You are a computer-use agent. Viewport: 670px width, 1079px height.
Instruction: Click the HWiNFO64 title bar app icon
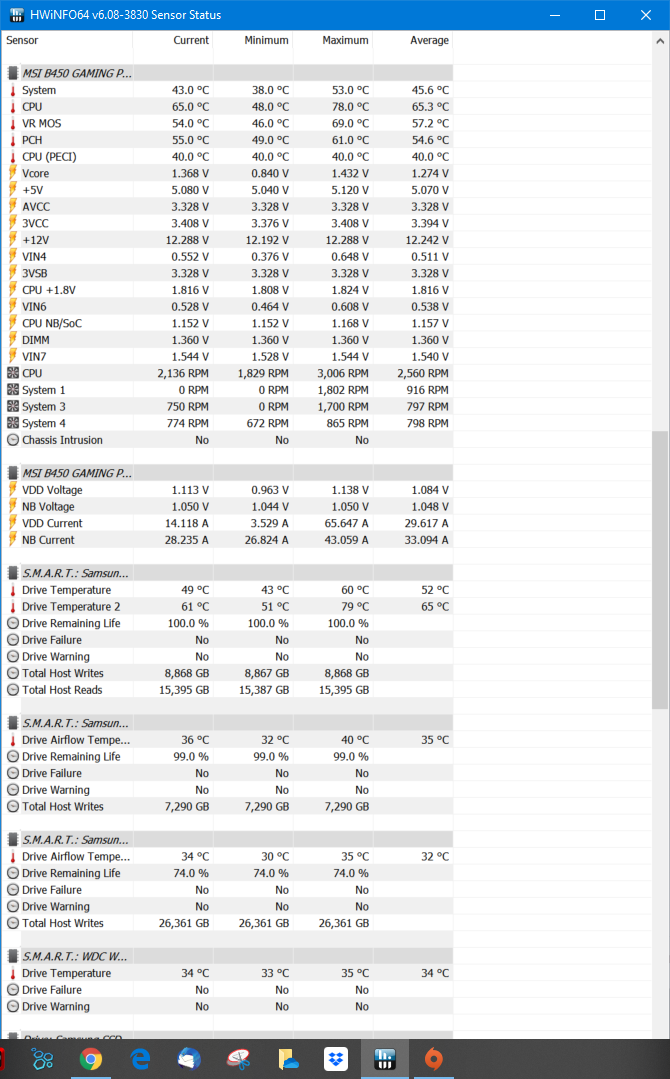[17, 14]
